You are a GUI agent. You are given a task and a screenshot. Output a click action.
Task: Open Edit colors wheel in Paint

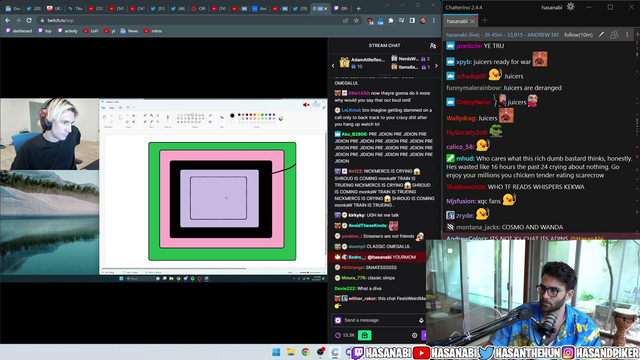point(281,118)
